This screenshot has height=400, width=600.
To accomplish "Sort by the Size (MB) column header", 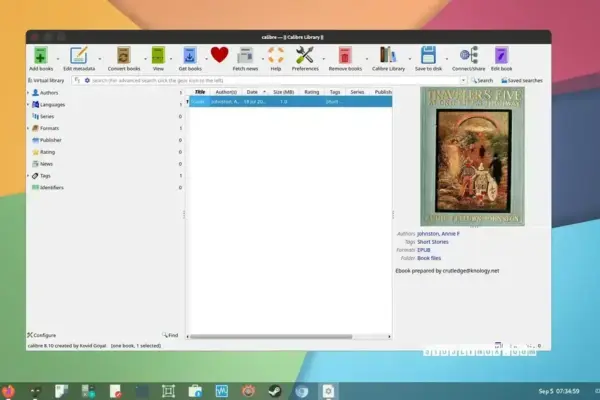I will point(284,92).
